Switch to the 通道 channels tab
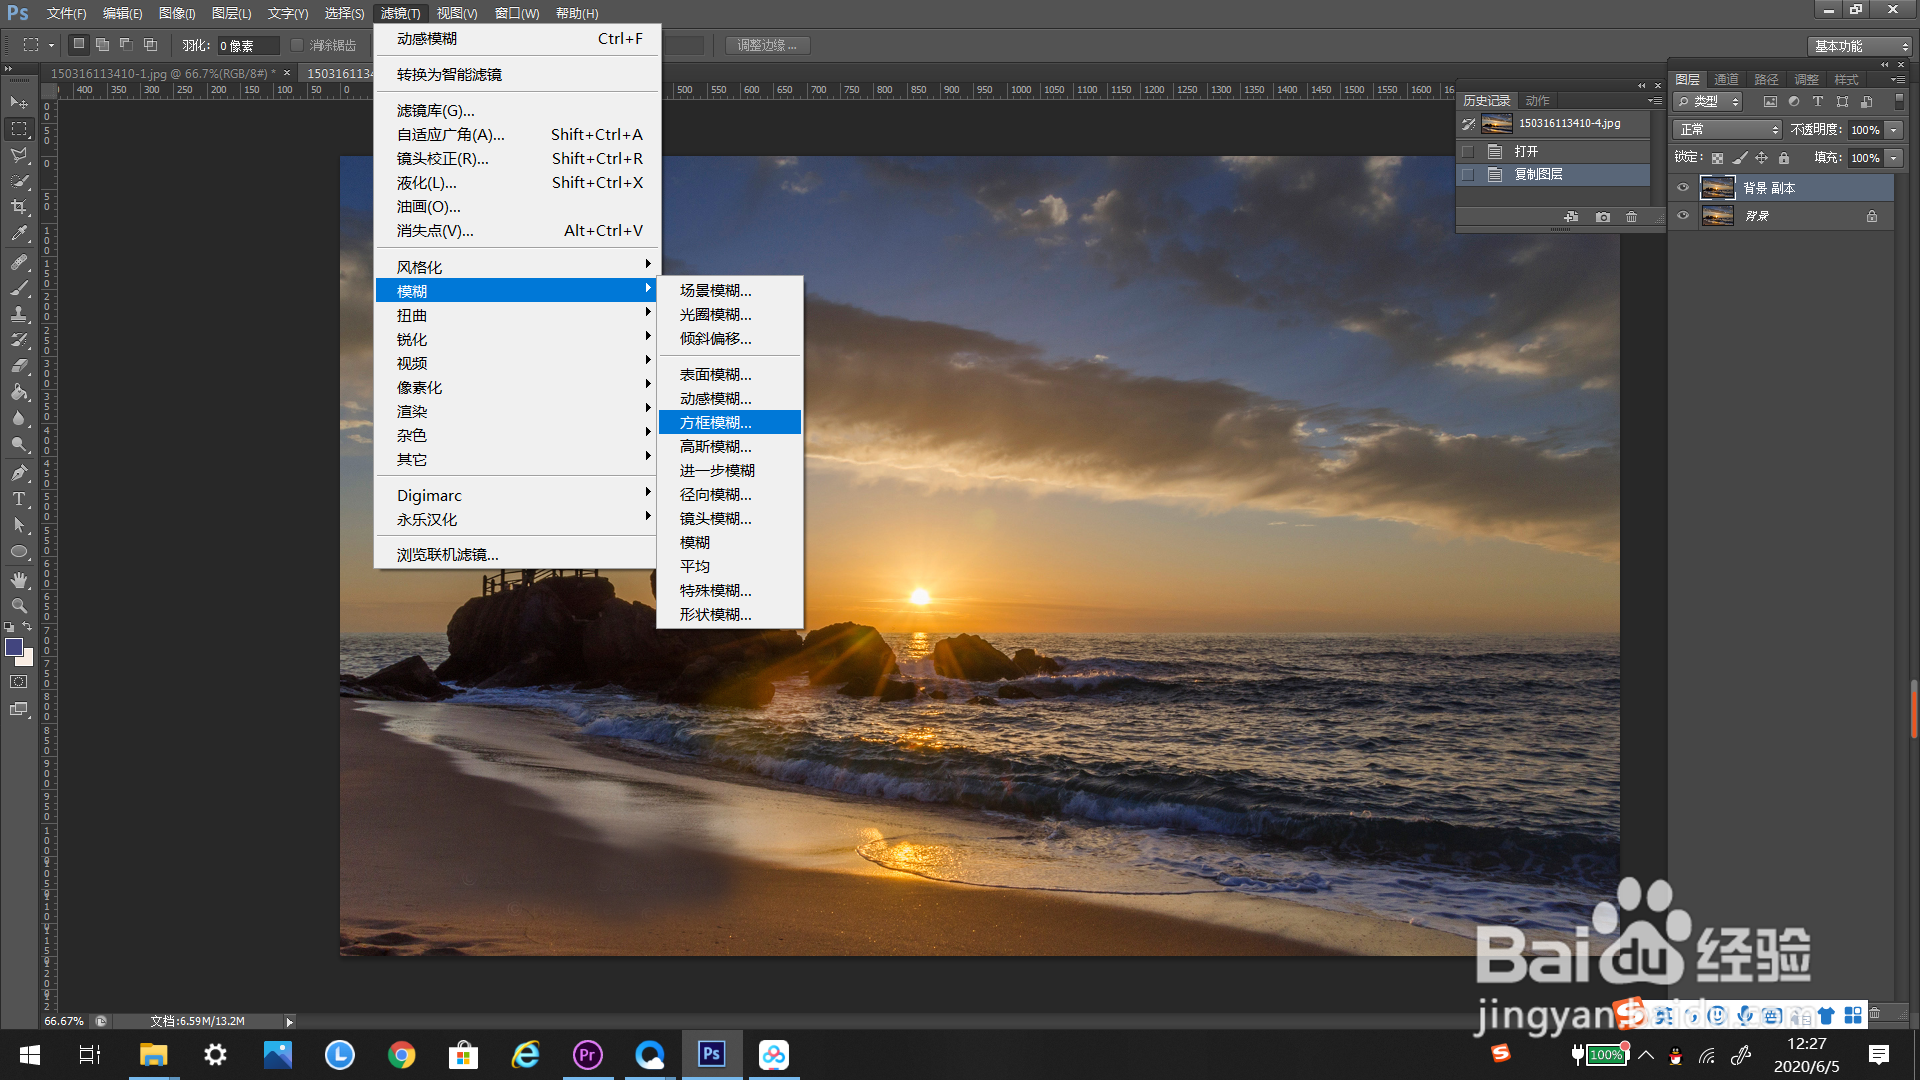The height and width of the screenshot is (1080, 1920). [1726, 80]
